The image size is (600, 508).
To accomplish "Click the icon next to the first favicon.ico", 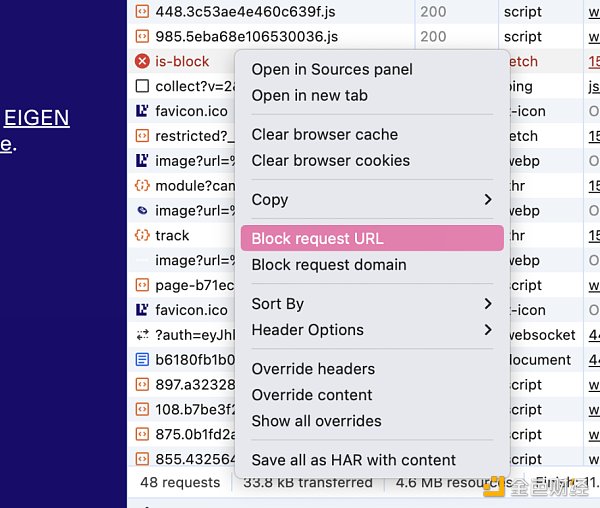I will coord(142,111).
